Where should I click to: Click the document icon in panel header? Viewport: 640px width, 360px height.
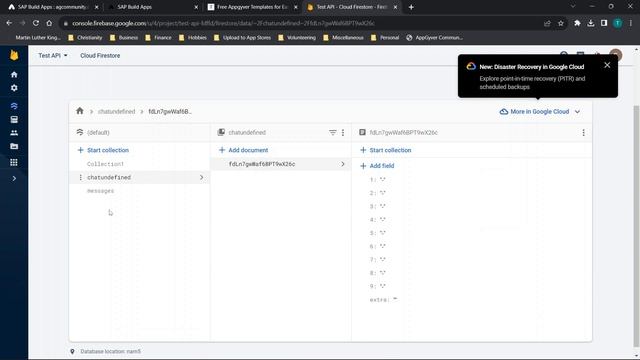coord(362,132)
